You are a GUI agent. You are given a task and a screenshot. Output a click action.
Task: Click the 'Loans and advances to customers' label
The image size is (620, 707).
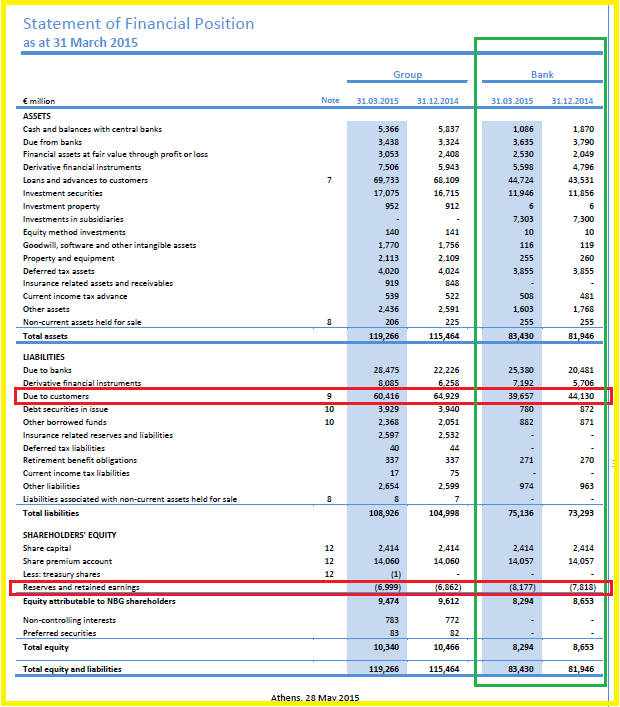(x=86, y=180)
